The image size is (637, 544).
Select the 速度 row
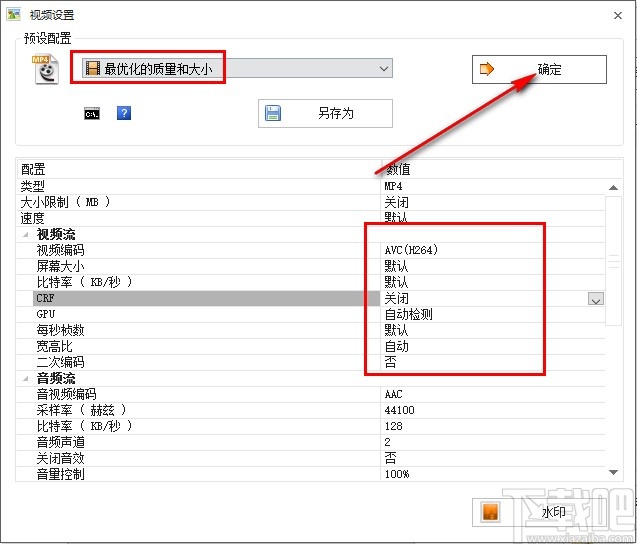click(311, 218)
